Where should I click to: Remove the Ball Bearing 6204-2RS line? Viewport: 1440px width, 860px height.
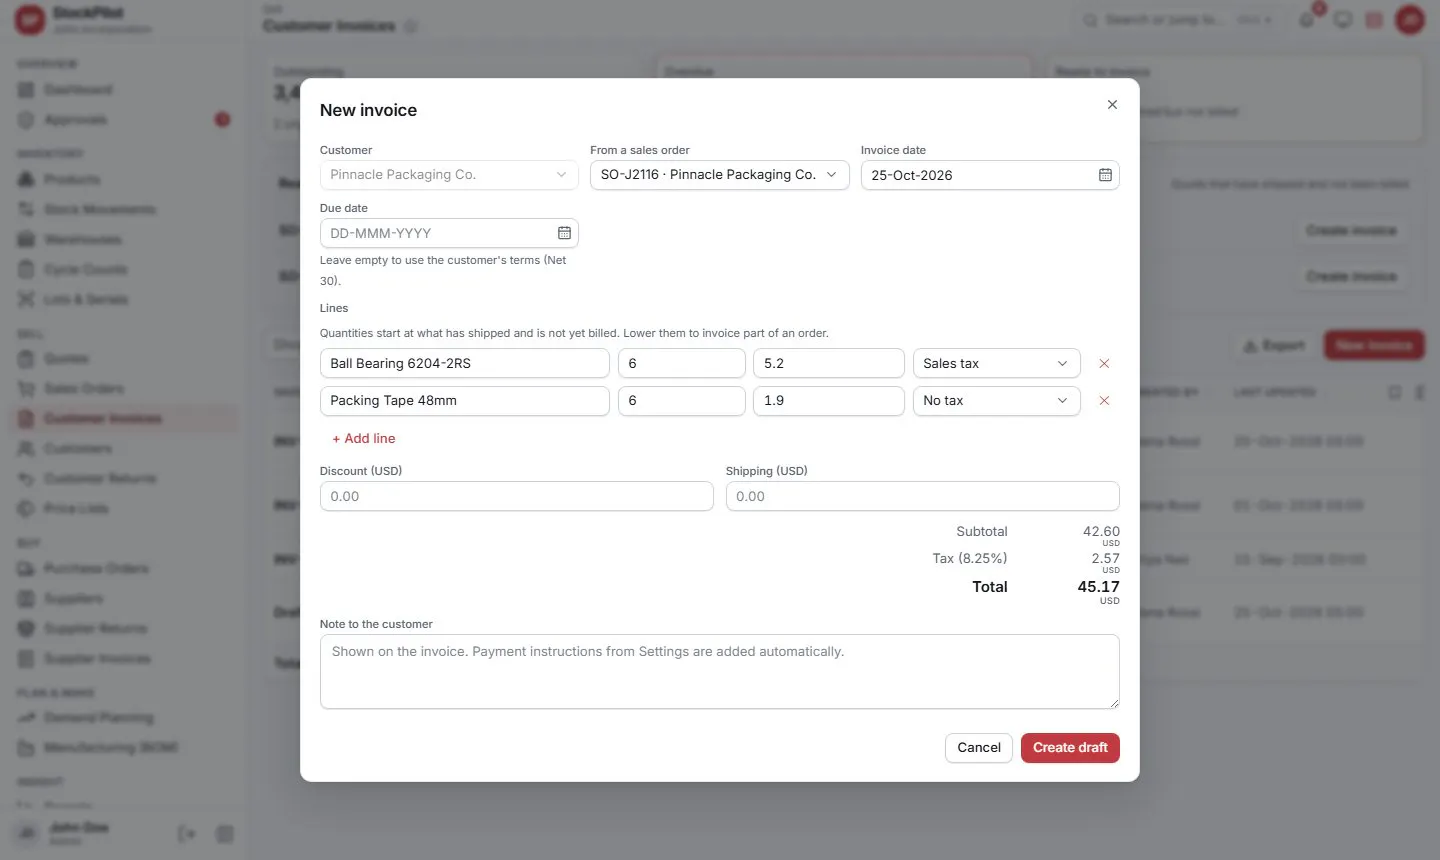click(x=1104, y=364)
